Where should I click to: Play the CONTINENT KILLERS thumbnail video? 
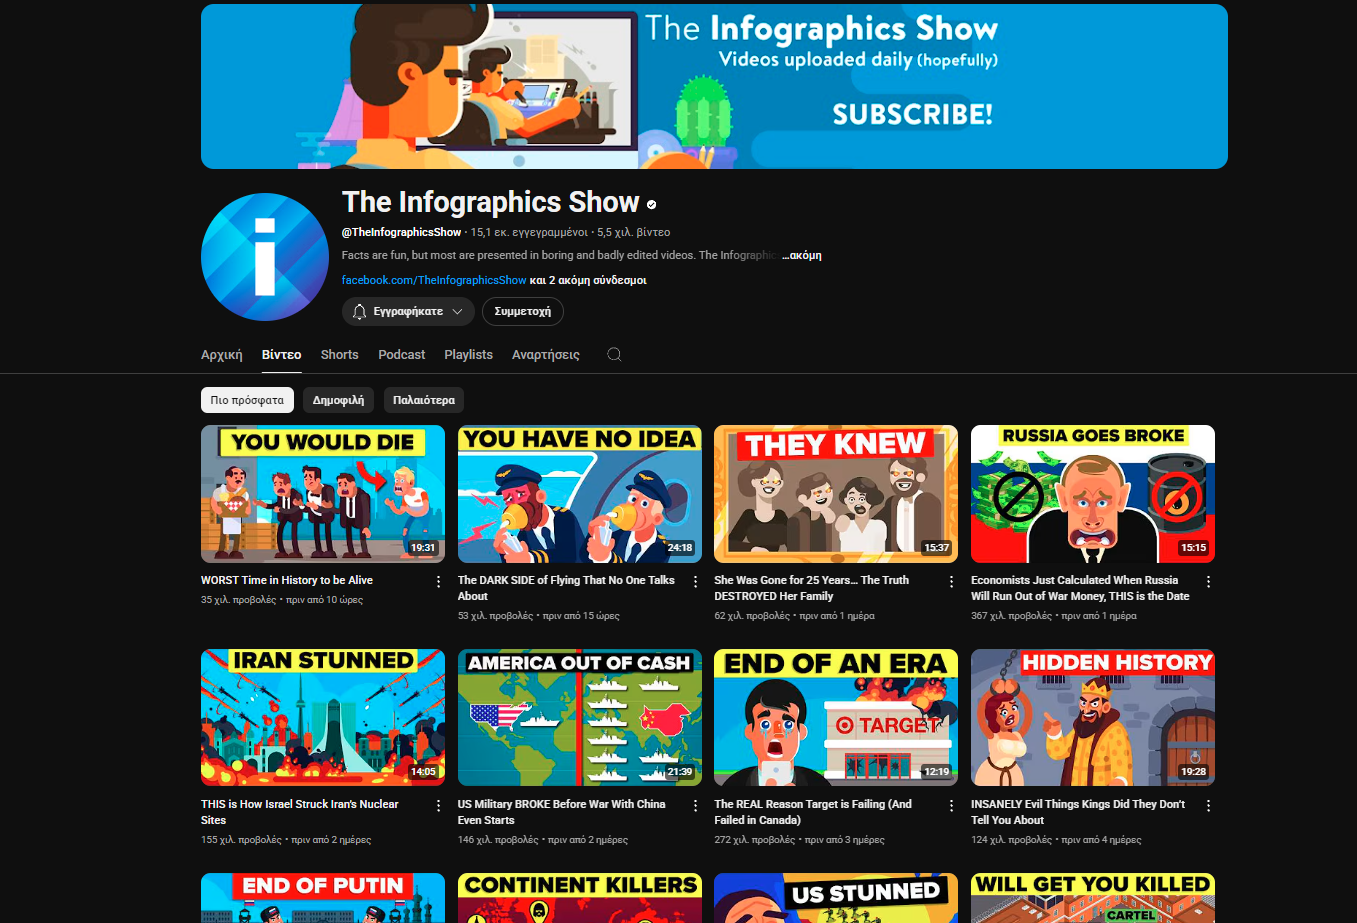click(x=580, y=898)
